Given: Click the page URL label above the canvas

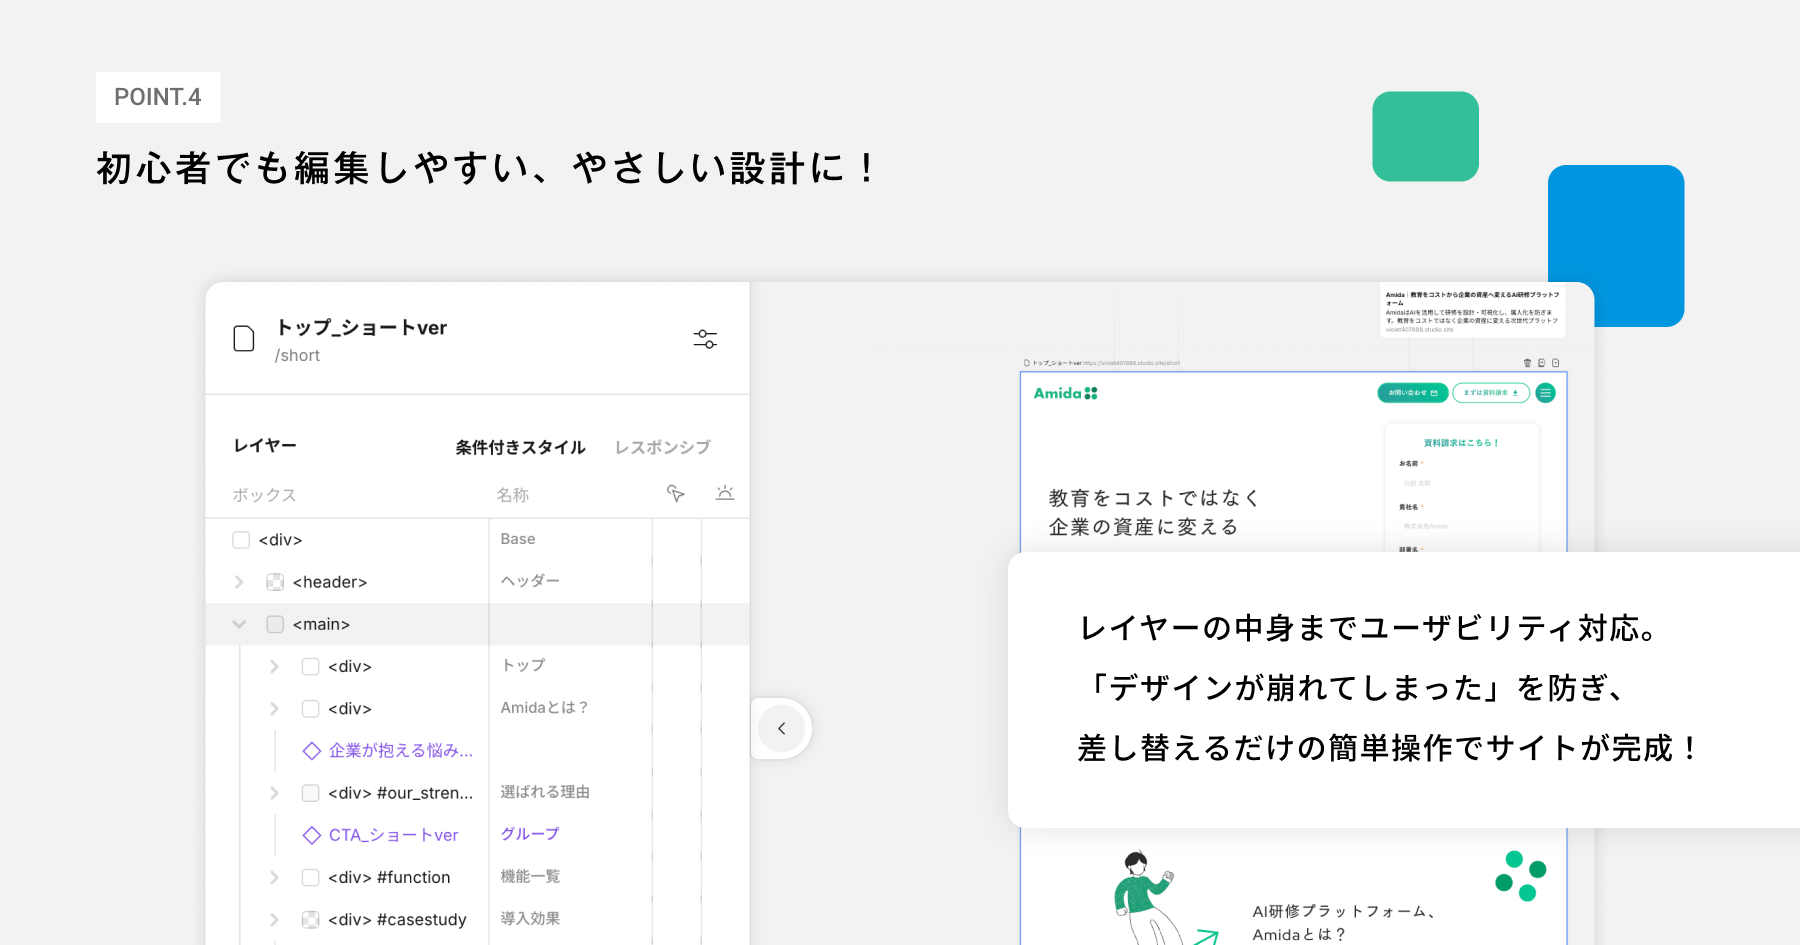Looking at the screenshot, I should click(x=1131, y=363).
